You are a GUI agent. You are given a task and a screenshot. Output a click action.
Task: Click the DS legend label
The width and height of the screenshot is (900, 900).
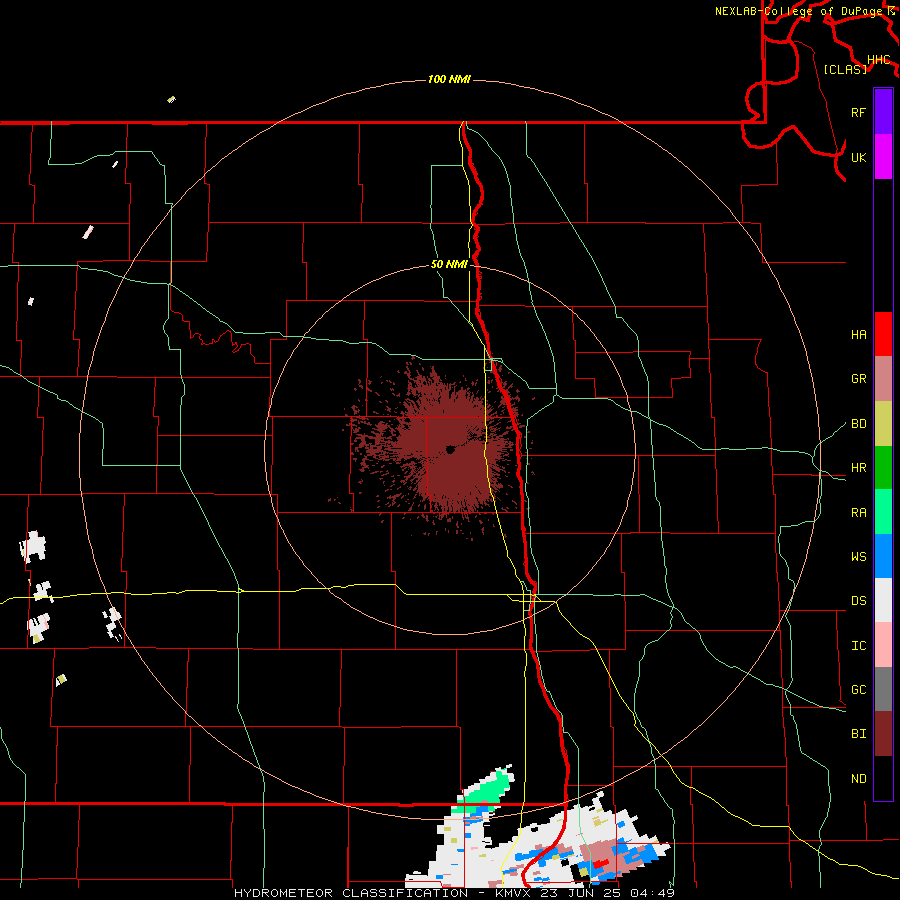[x=858, y=601]
